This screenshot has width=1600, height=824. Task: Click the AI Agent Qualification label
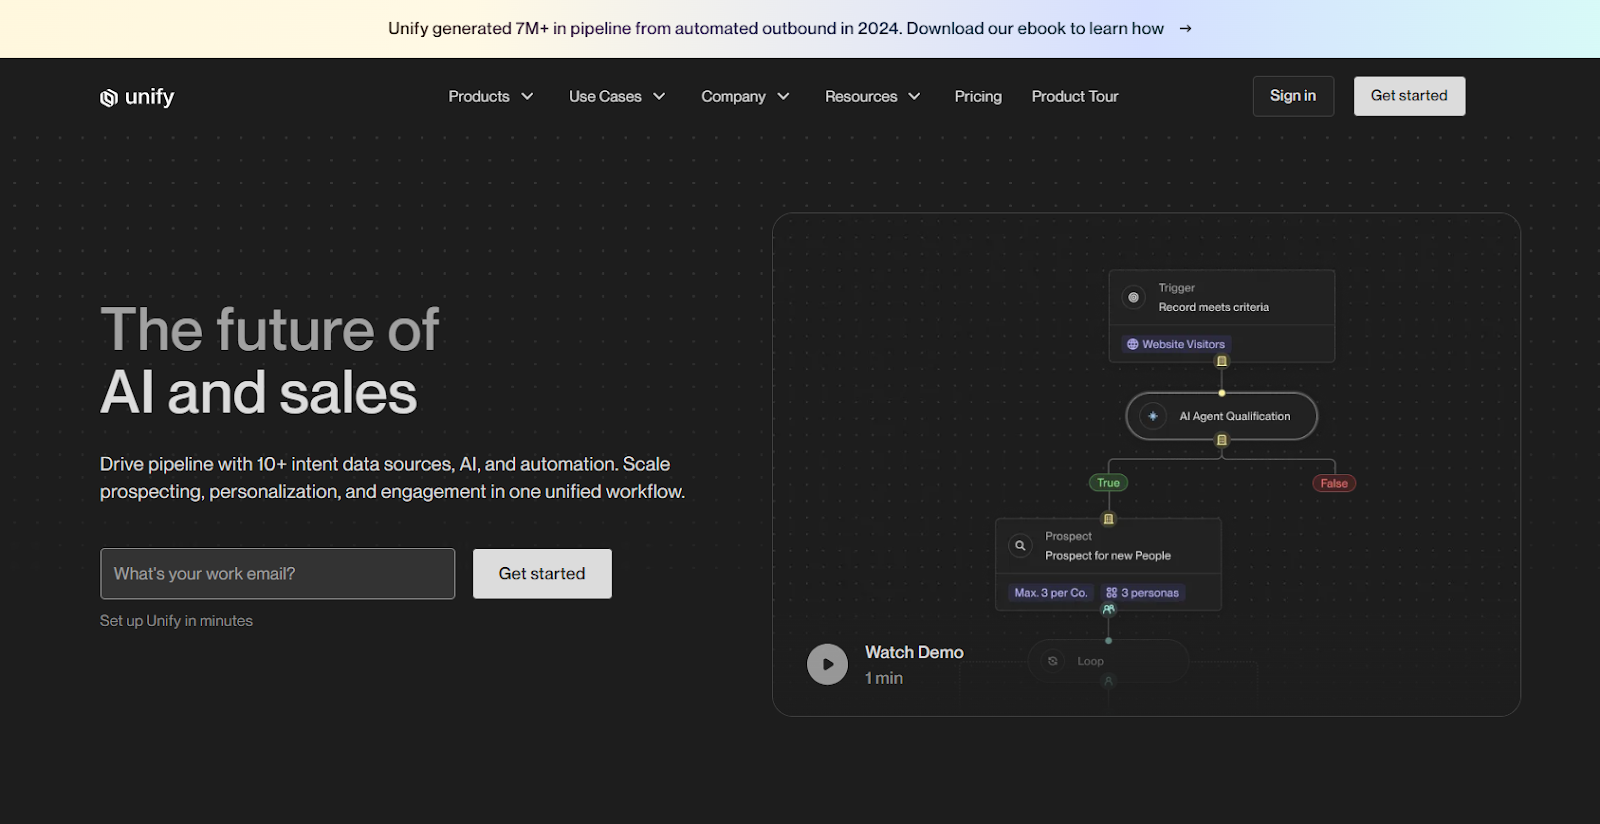[1235, 416]
